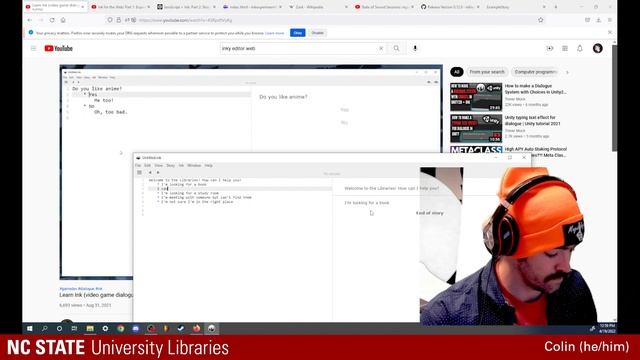The image size is (640, 360).
Task: Open the YouTube create video icon
Action: 550,48
